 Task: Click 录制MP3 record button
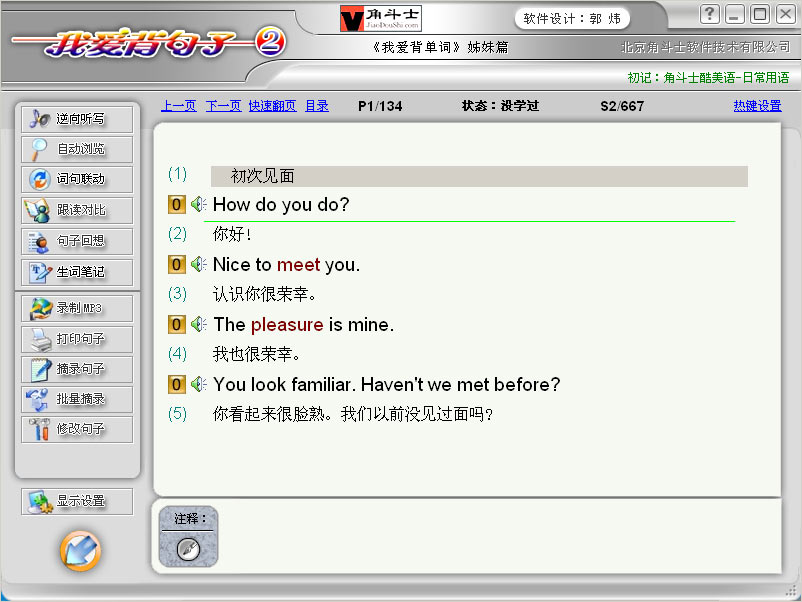click(77, 308)
